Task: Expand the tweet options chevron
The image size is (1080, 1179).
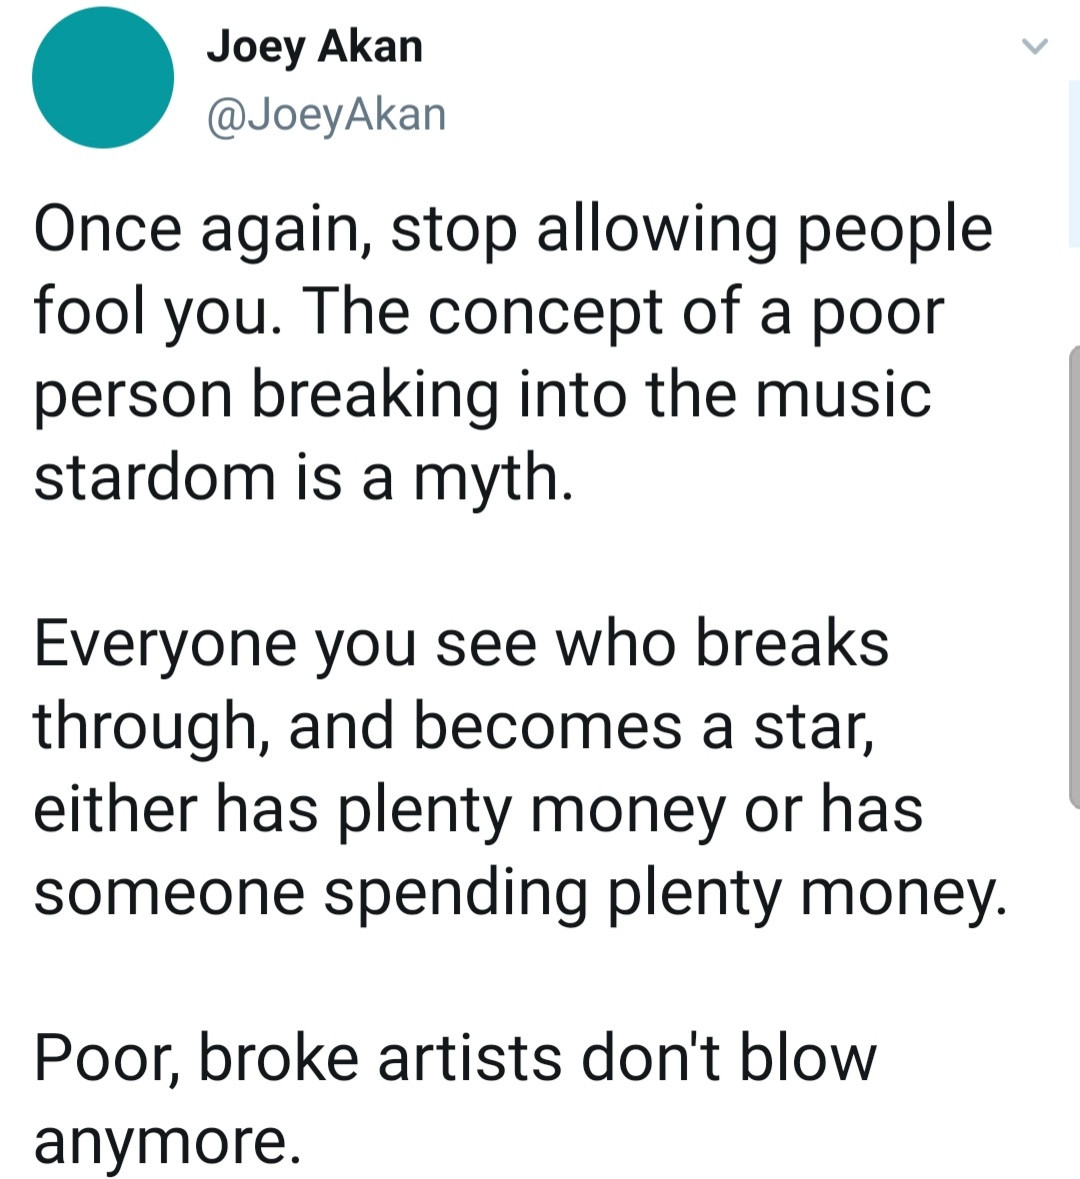Action: [x=1035, y=45]
